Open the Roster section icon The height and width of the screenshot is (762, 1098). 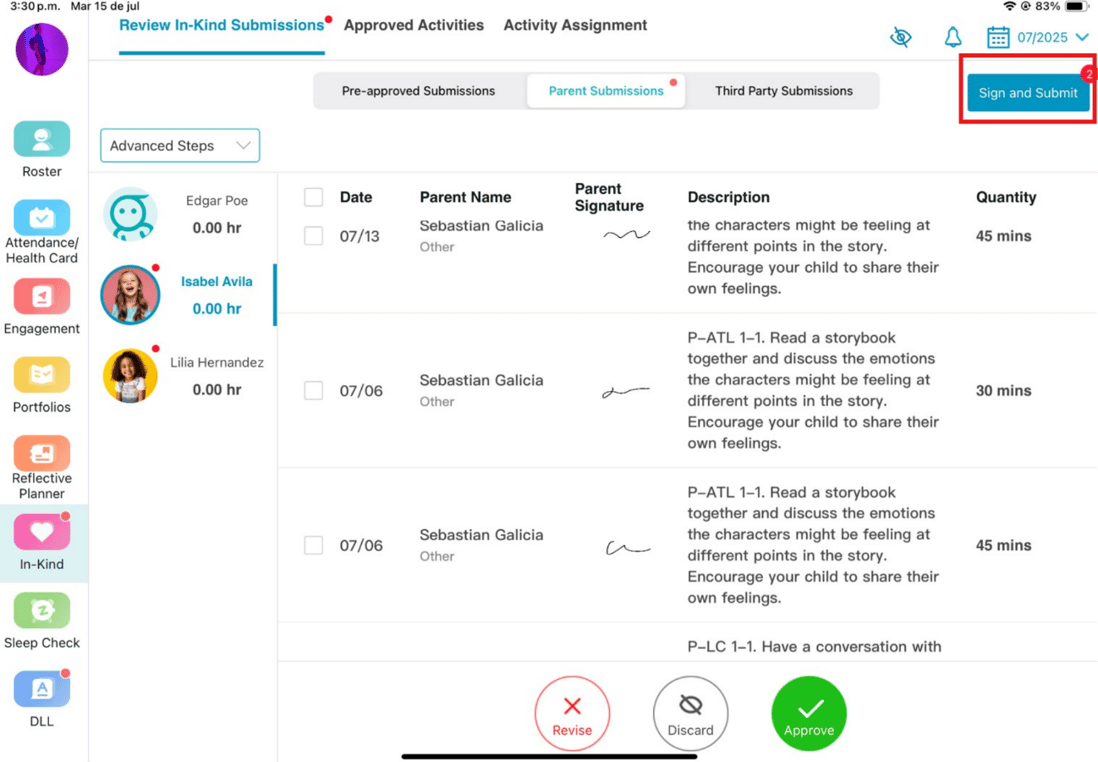coord(41,139)
